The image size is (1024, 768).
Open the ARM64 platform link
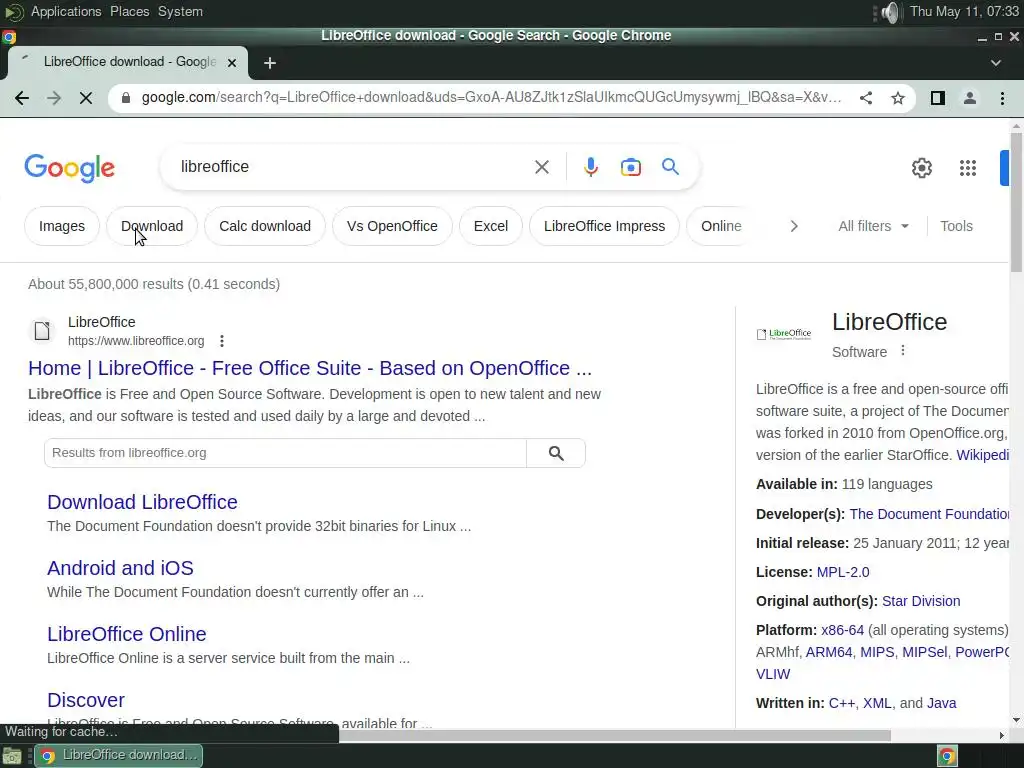click(x=829, y=652)
